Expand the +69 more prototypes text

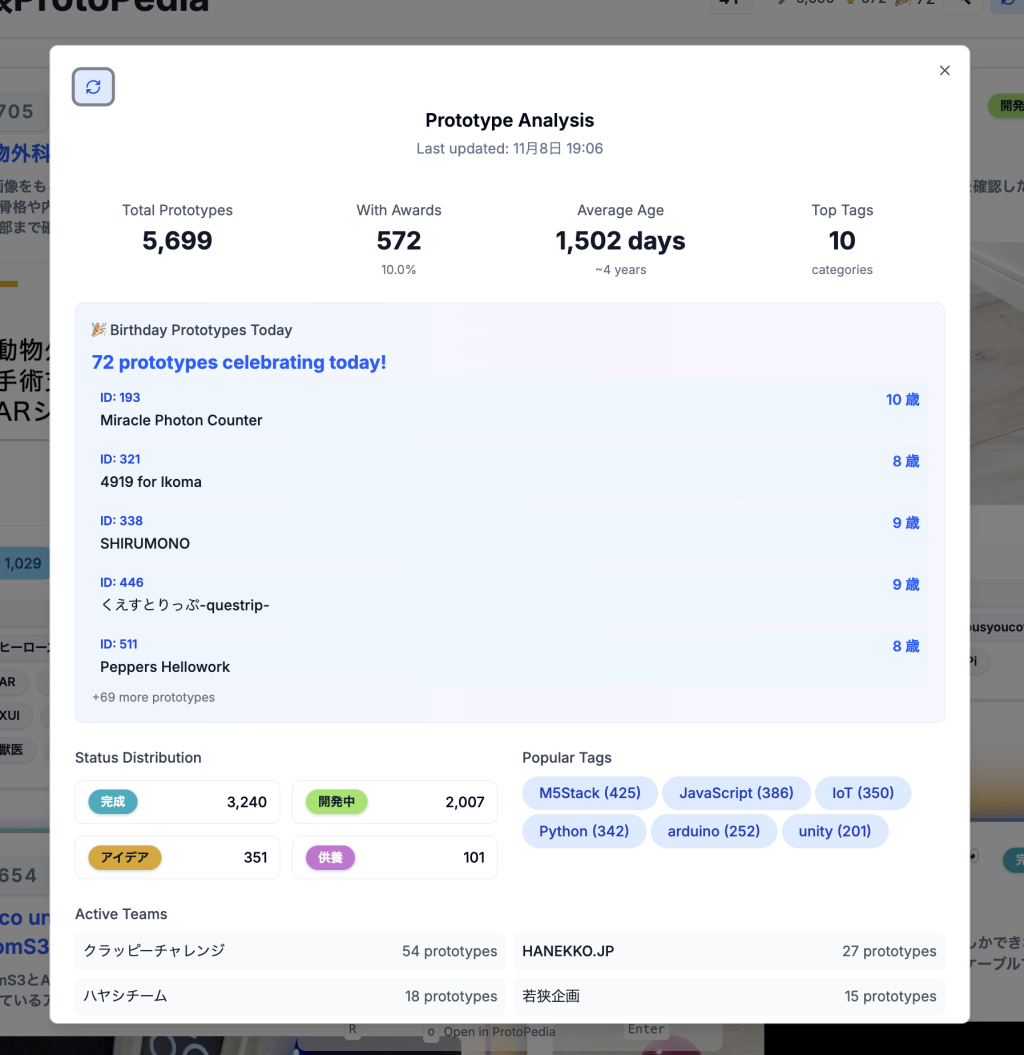(153, 697)
